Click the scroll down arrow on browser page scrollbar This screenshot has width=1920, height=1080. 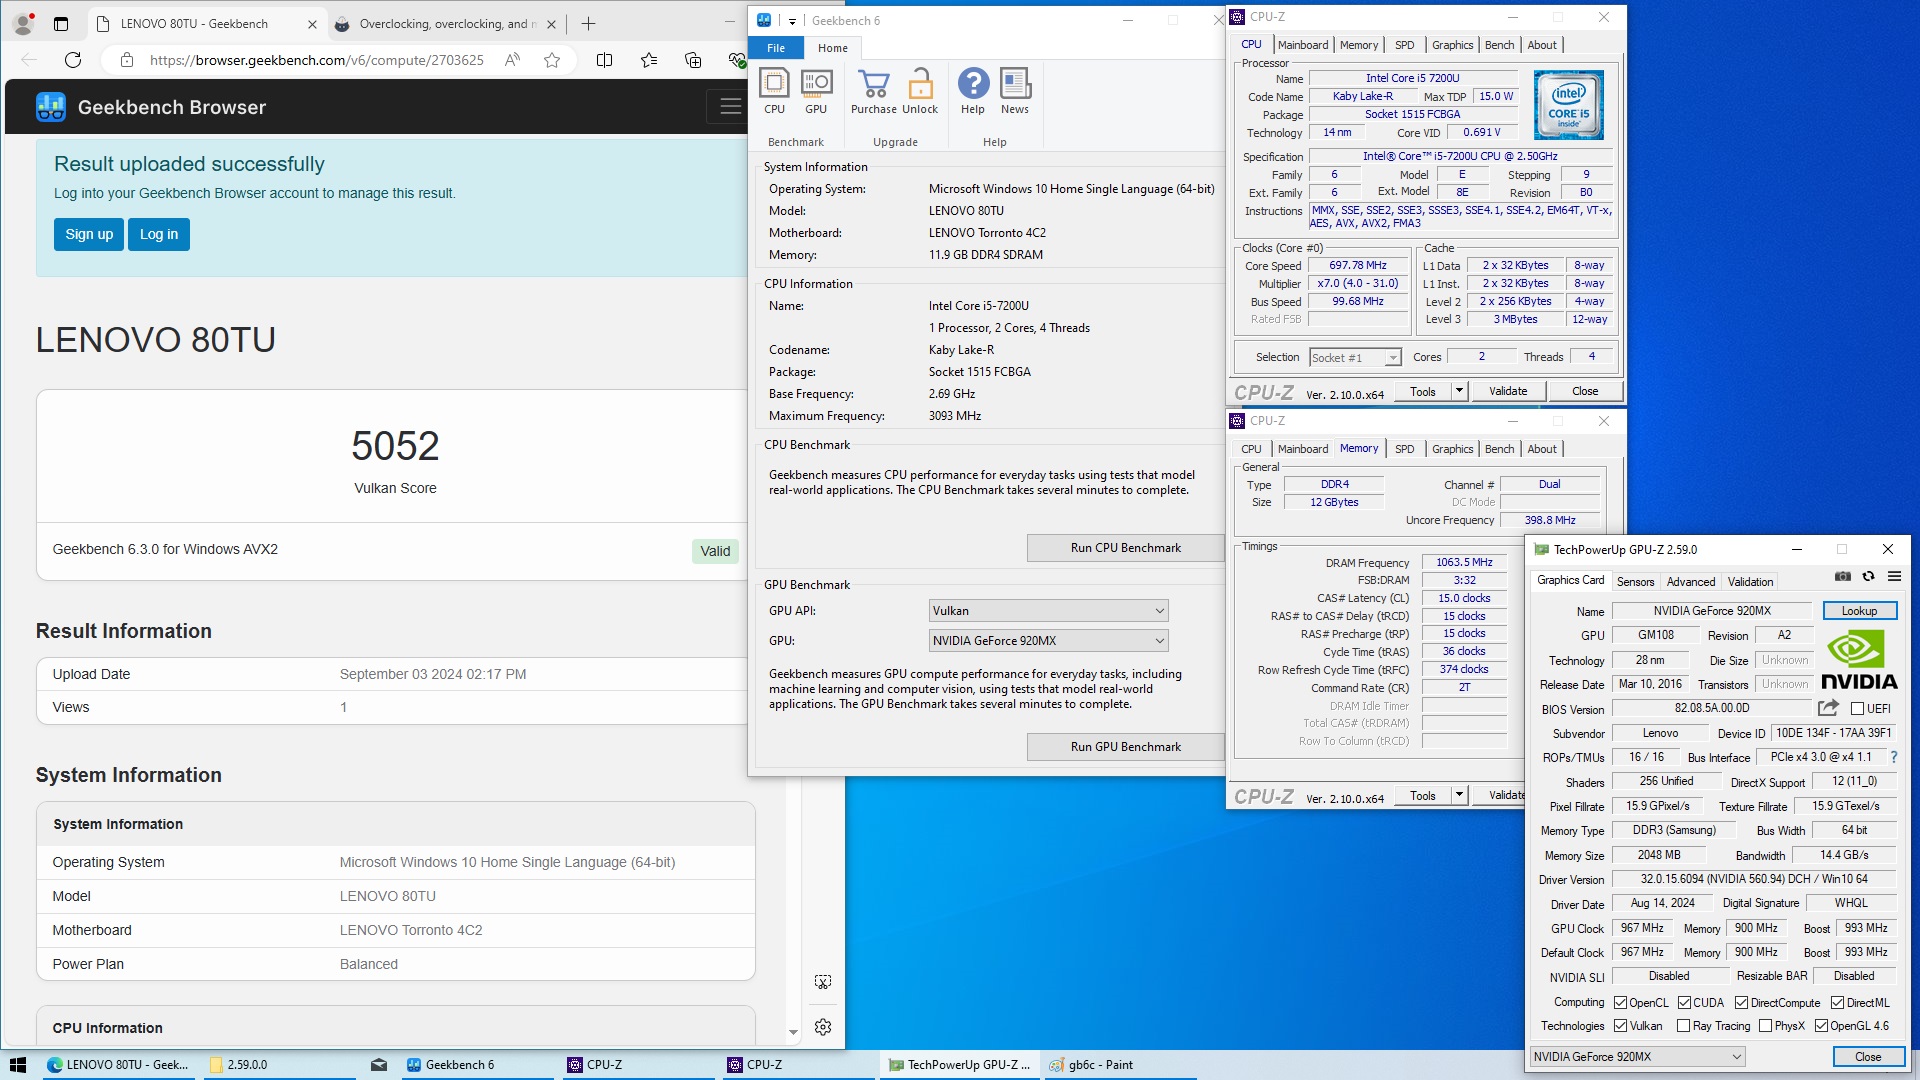[x=793, y=1032]
